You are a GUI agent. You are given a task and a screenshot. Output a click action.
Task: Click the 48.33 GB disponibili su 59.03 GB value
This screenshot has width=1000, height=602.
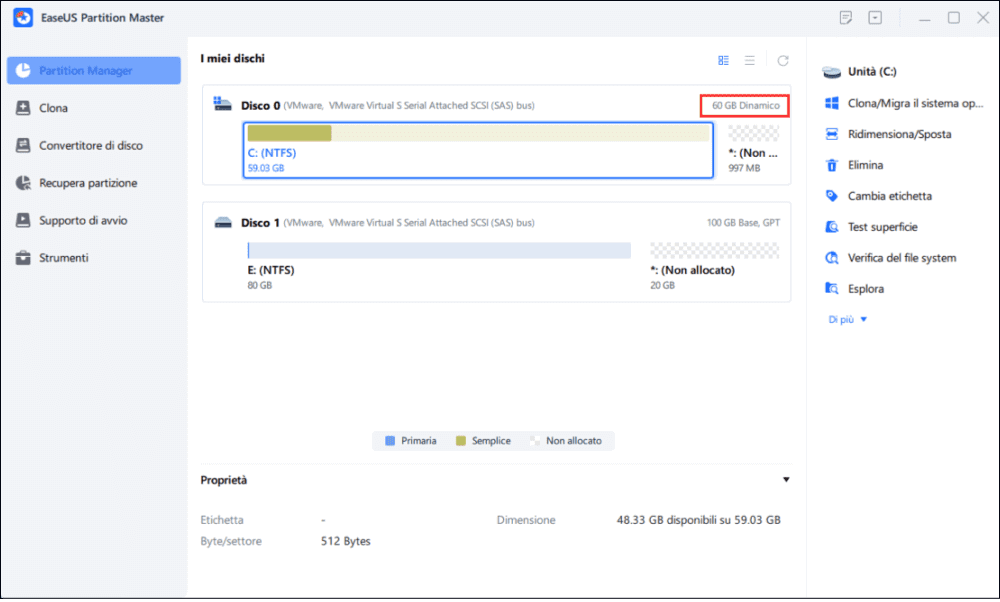(x=698, y=520)
